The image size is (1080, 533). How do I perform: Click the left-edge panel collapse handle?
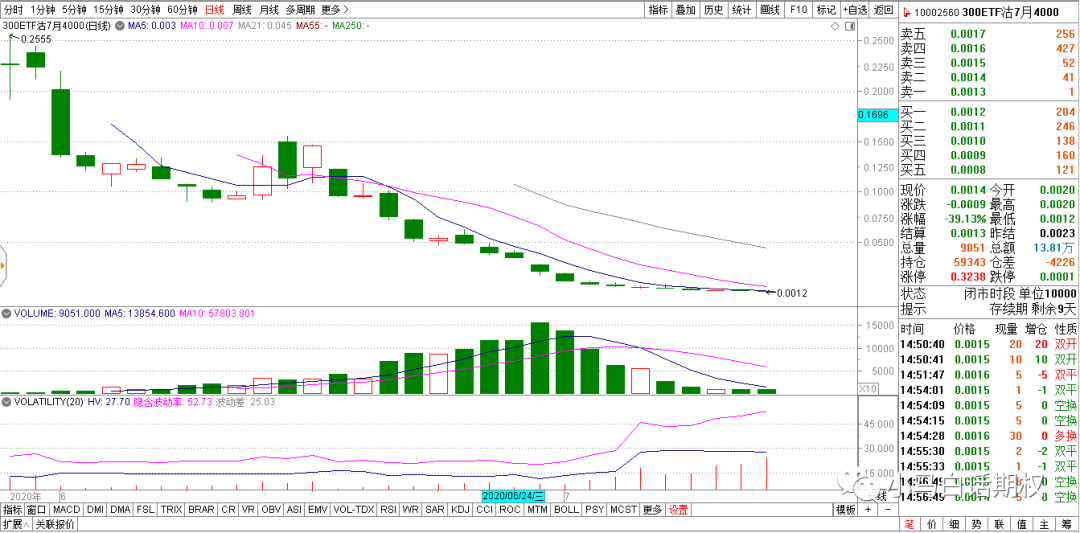coord(3,266)
